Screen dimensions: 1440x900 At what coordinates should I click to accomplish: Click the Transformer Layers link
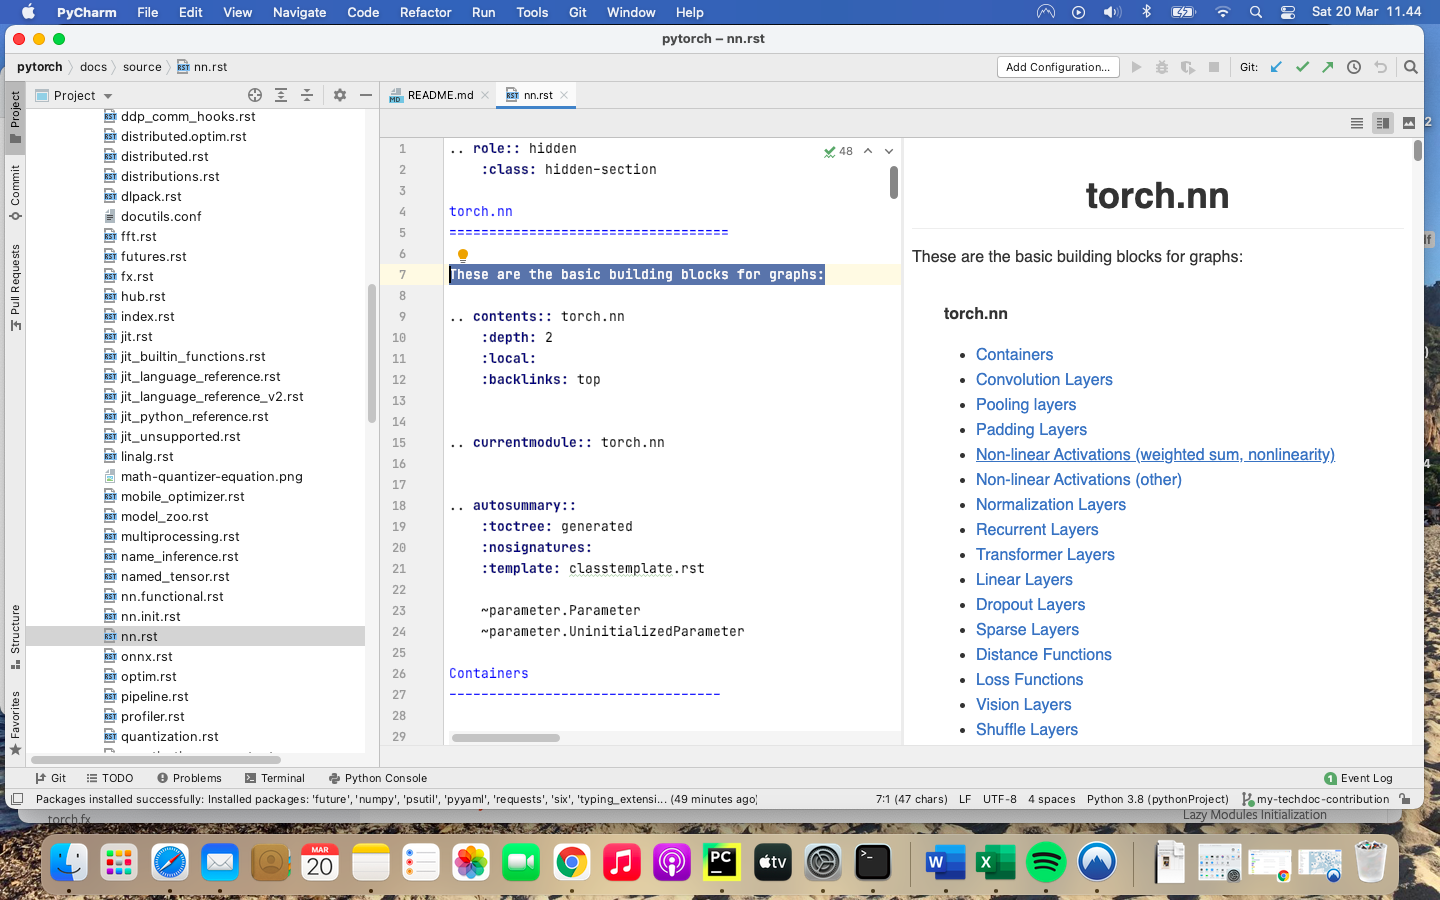[1045, 555]
